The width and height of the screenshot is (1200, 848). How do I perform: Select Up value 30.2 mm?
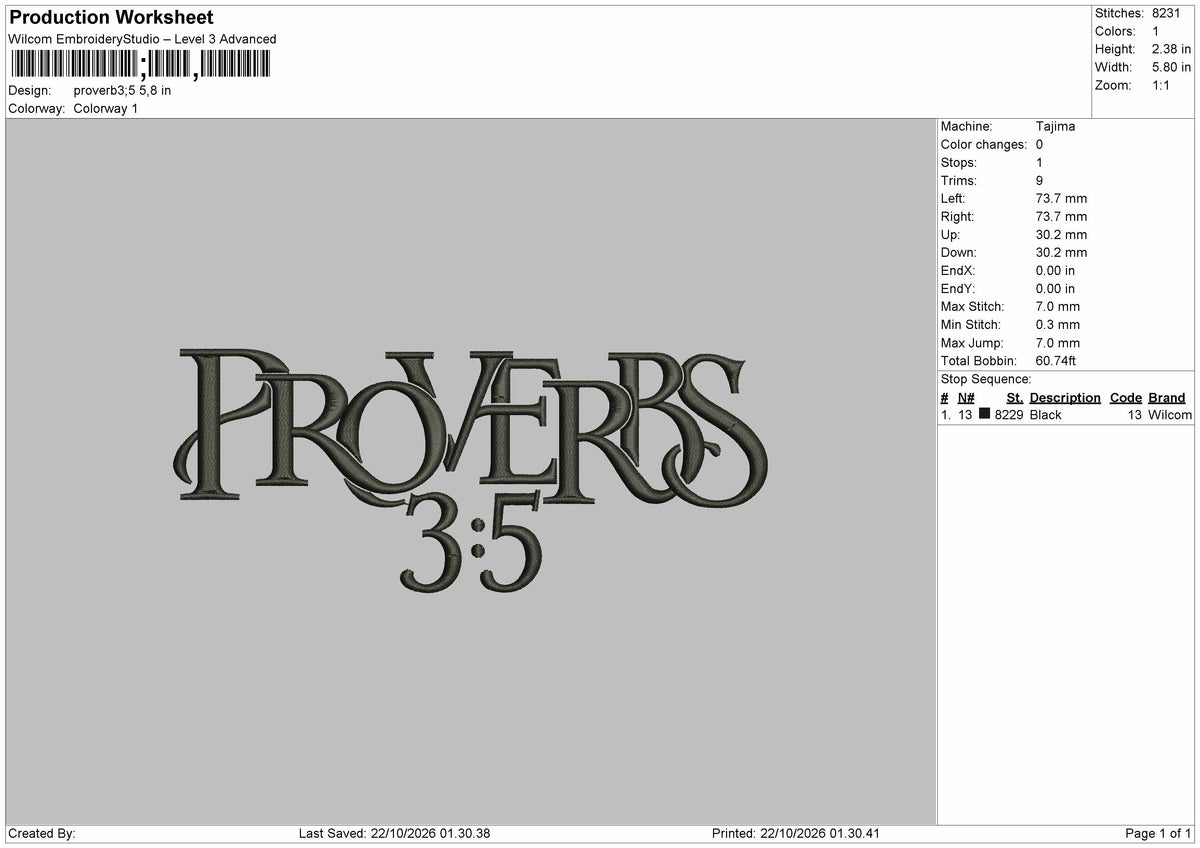point(1062,235)
